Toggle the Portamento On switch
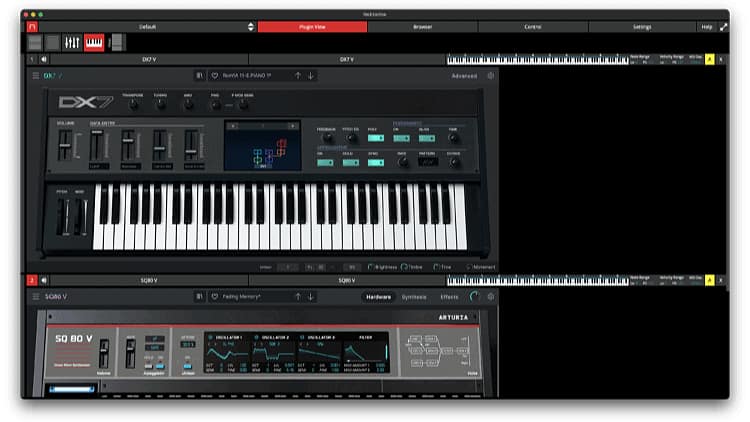Screen dimensions: 750x422 (x=400, y=137)
